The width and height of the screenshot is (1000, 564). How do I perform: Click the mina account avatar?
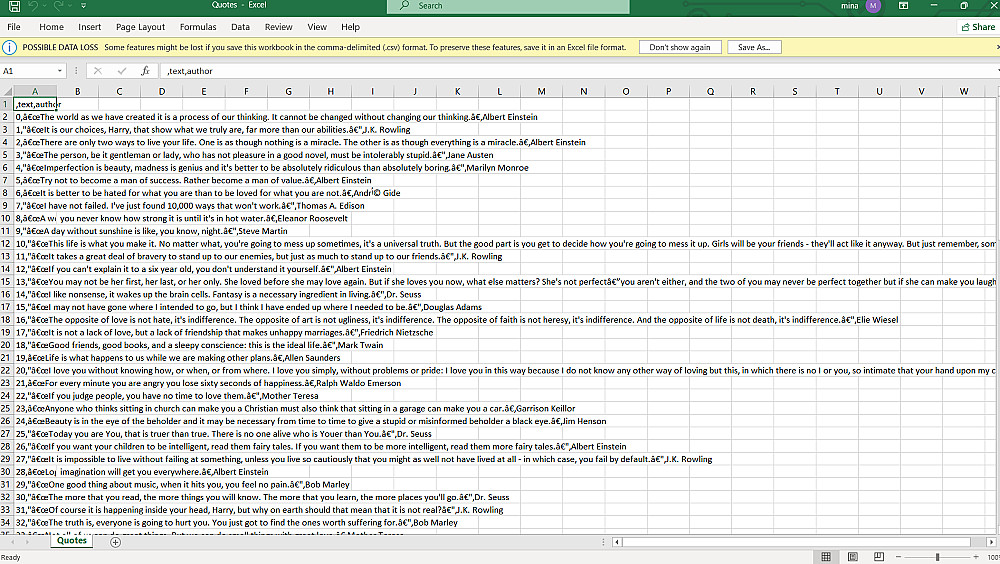point(873,6)
